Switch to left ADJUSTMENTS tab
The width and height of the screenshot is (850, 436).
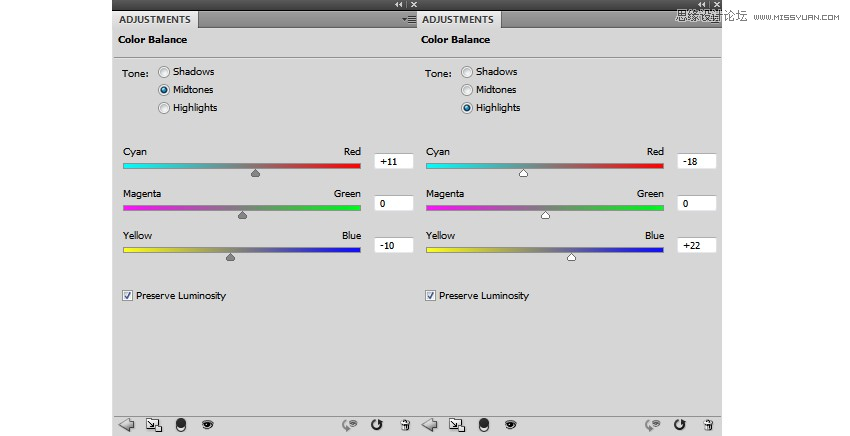pos(155,20)
